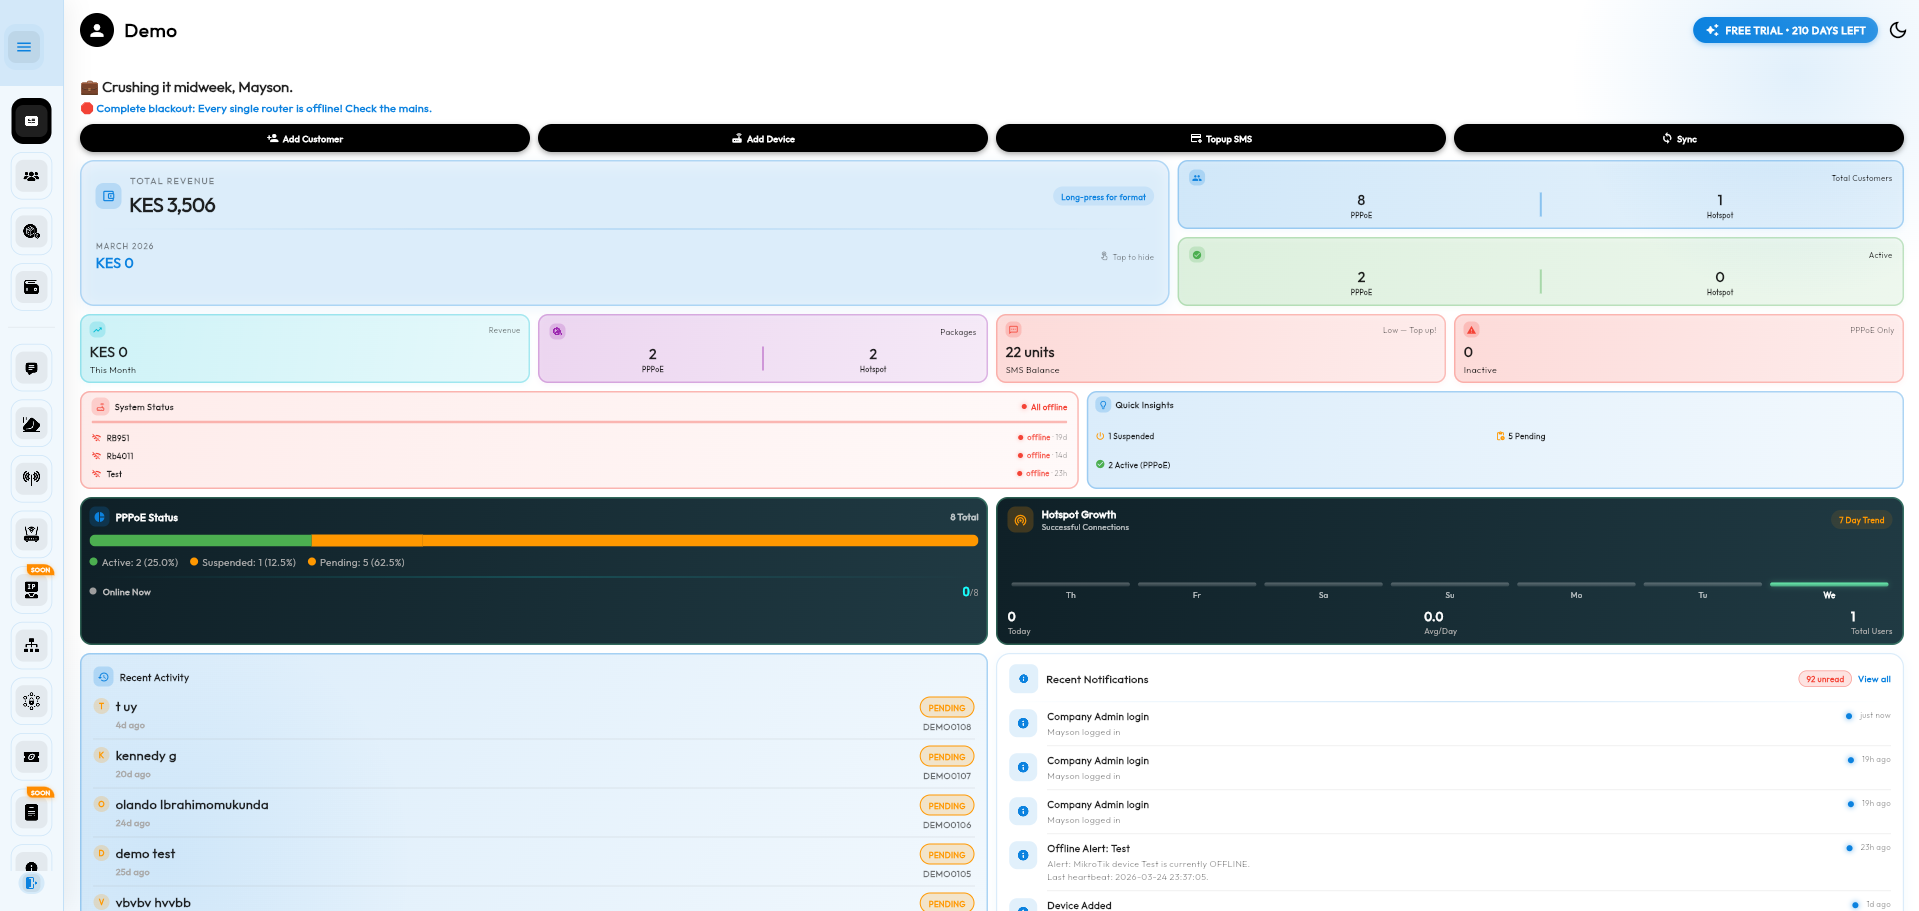Screen dimensions: 1919x911
Task: Click the Free Trial 210 days left badge
Action: click(x=1785, y=30)
